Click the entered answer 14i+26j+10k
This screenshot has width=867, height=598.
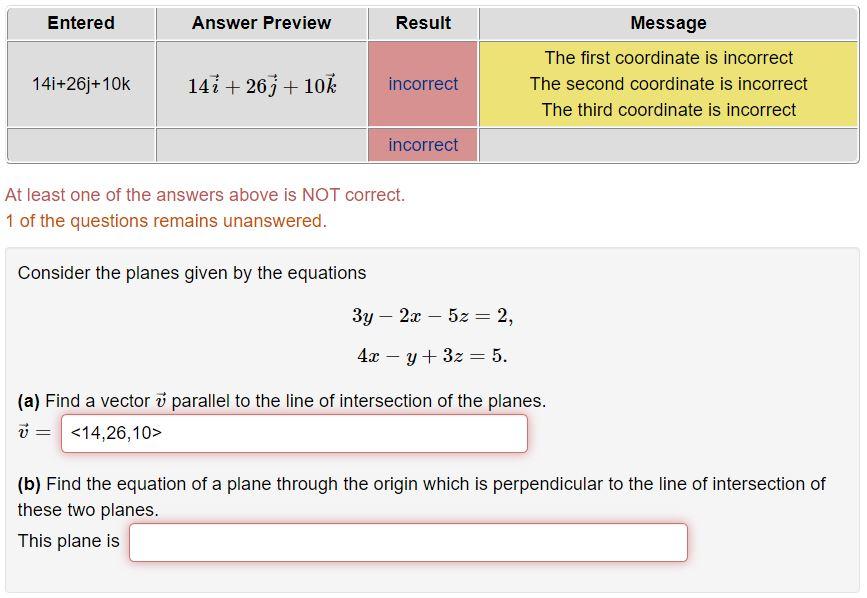[80, 84]
